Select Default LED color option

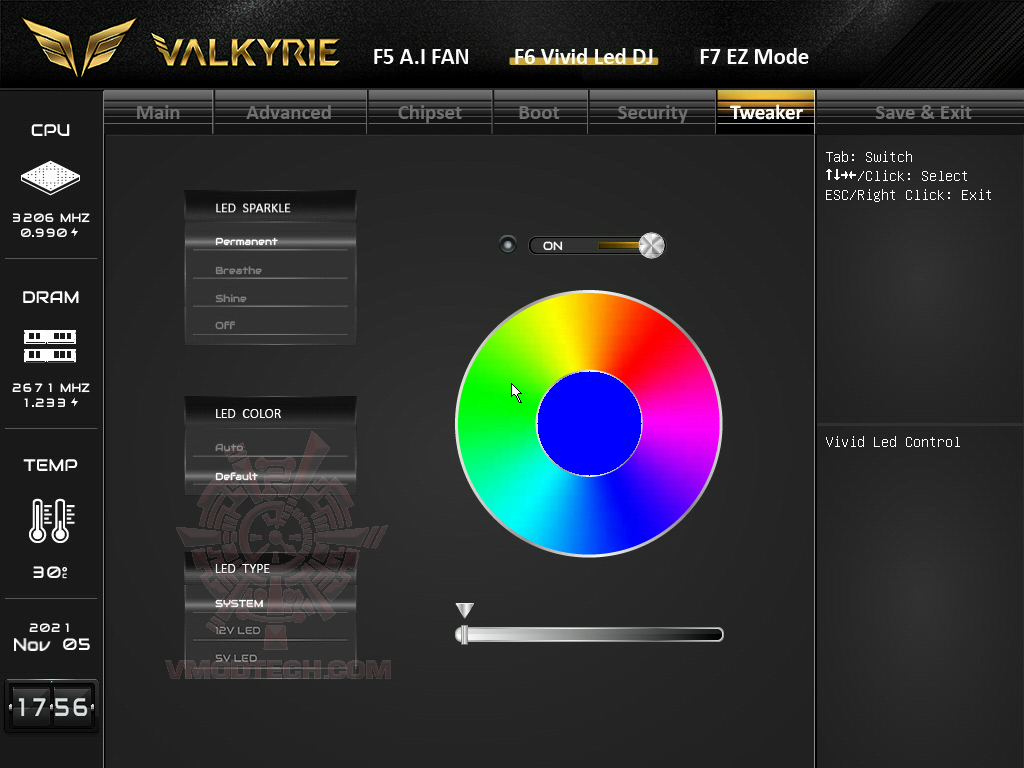click(270, 476)
